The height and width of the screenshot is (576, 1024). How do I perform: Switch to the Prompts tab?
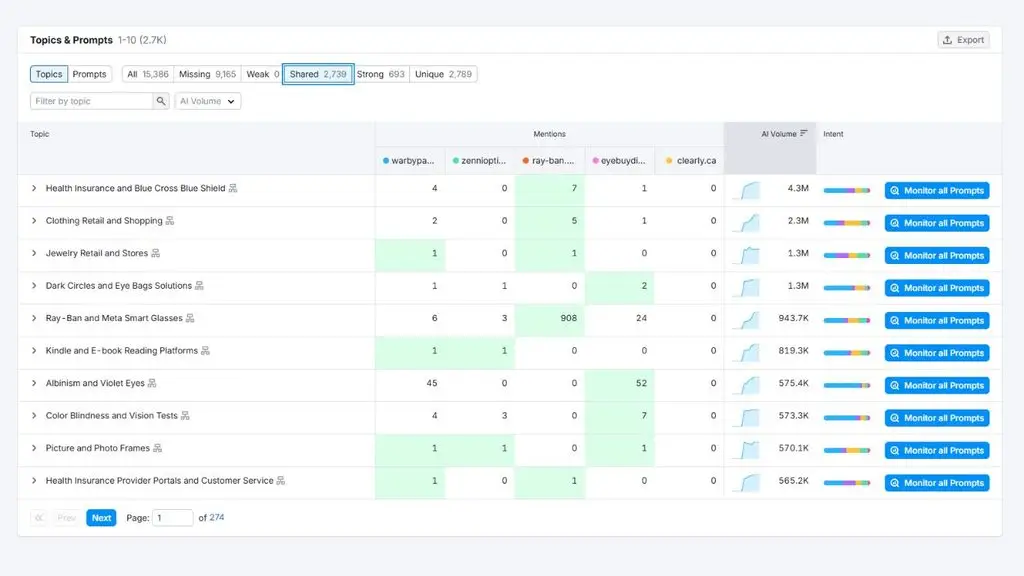click(x=89, y=74)
